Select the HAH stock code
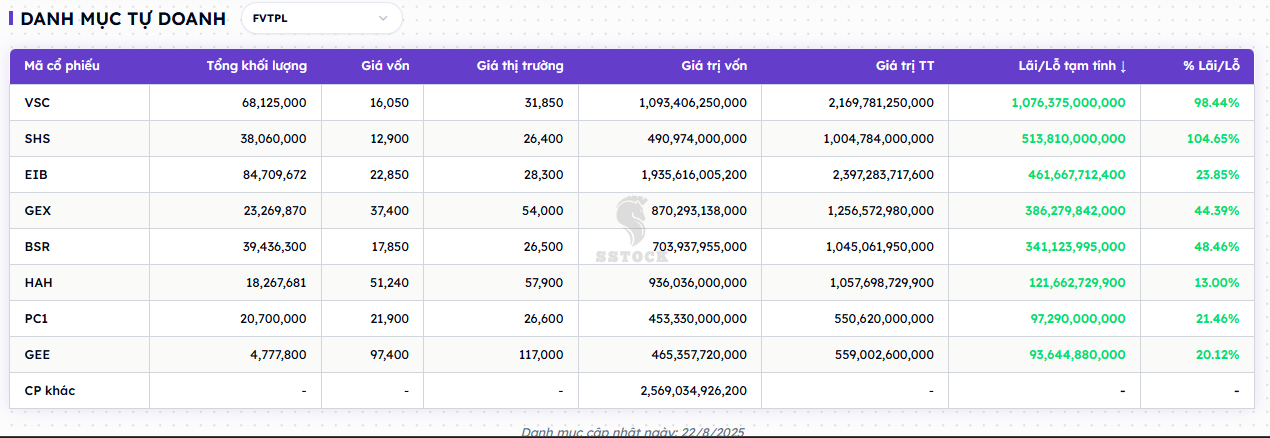The width and height of the screenshot is (1270, 438). coord(38,283)
